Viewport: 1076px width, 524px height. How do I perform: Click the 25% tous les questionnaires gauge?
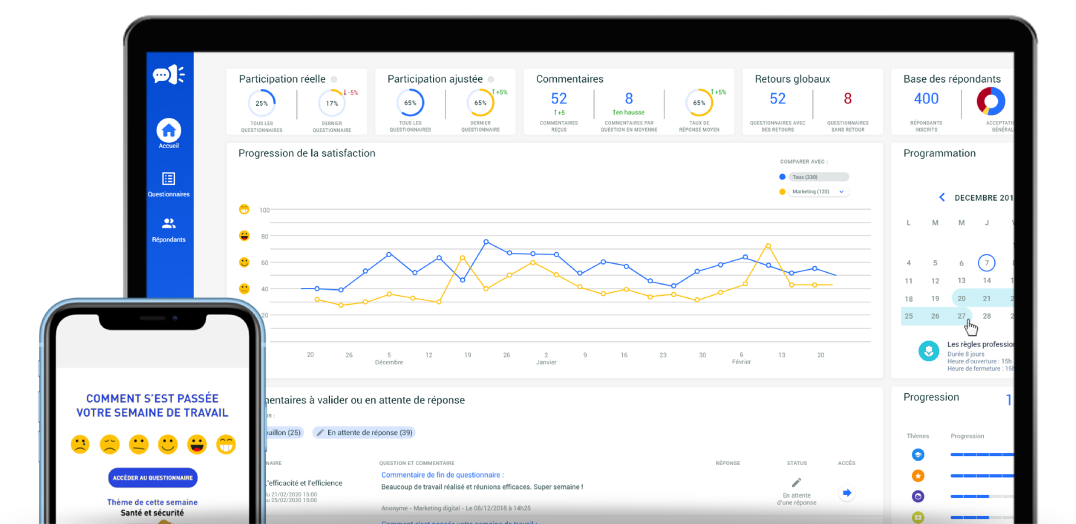(x=261, y=104)
